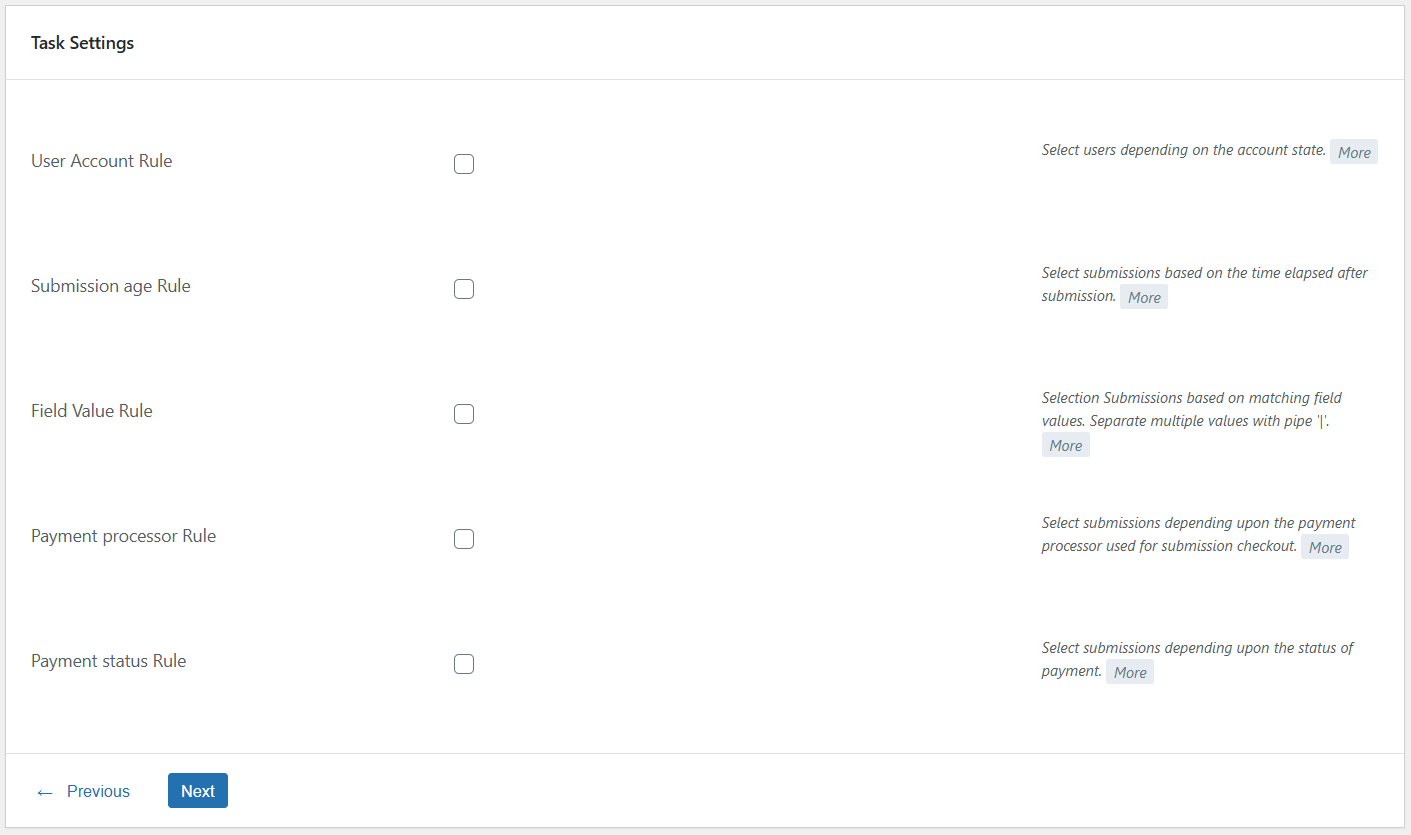Select the Payment status Rule label
1411x835 pixels.
pyautogui.click(x=108, y=661)
